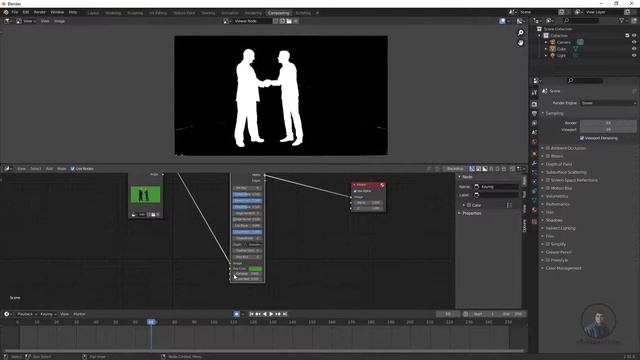Image resolution: width=640 pixels, height=360 pixels.
Task: Click the pan hand icon in the image viewer
Action: coord(520,43)
